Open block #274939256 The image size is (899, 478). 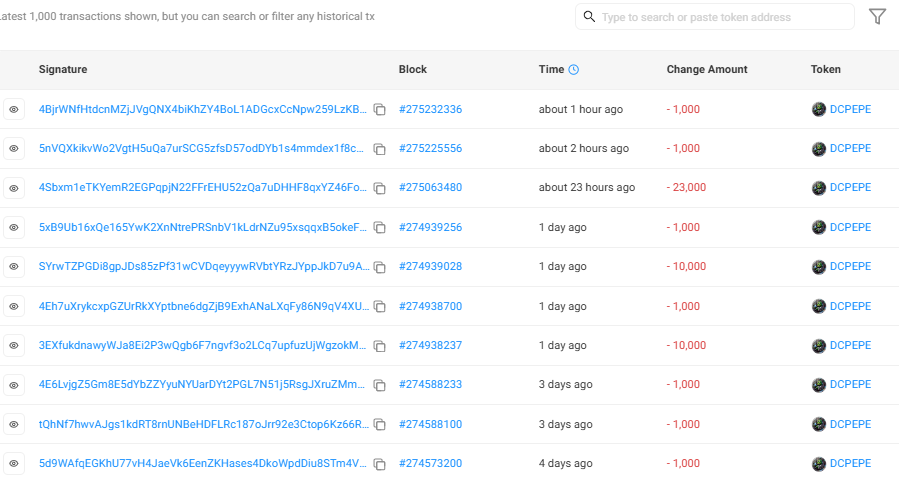pos(431,227)
